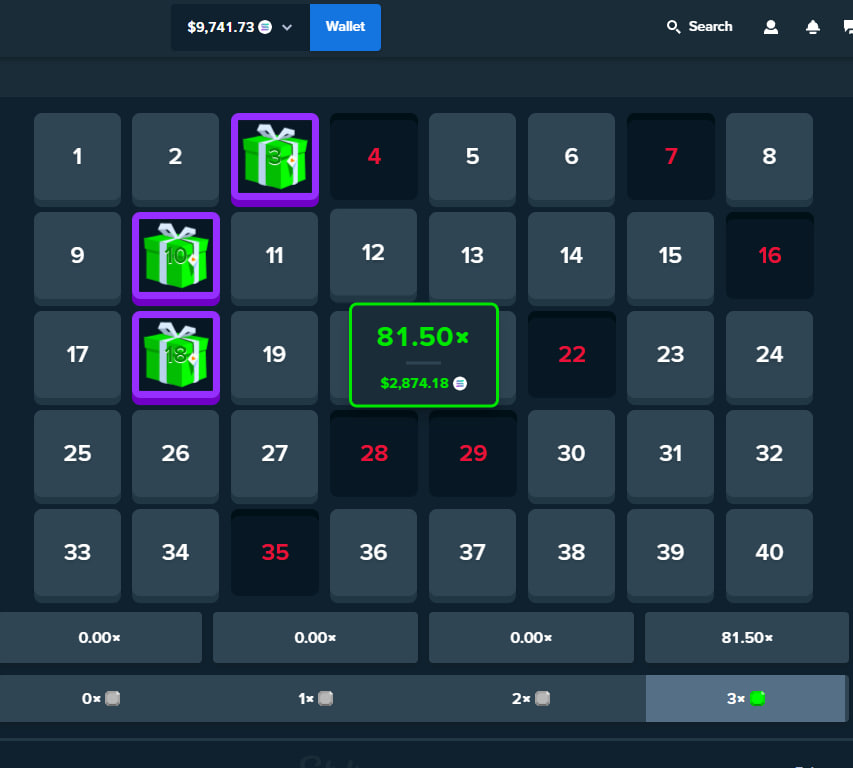Image resolution: width=853 pixels, height=768 pixels.
Task: Open the Wallet
Action: [x=345, y=27]
